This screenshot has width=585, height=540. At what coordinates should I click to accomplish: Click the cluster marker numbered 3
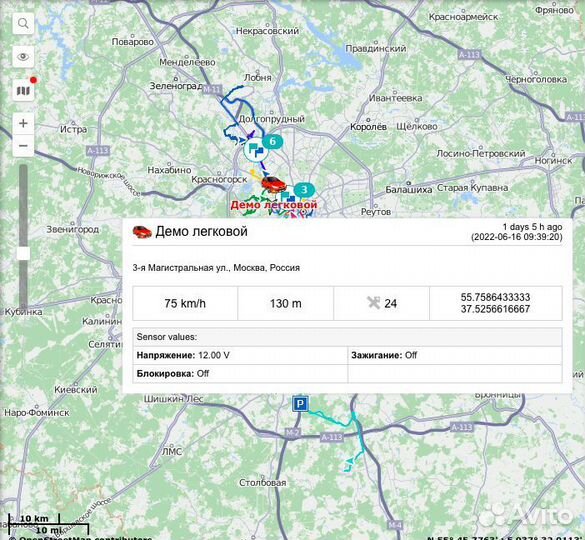pyautogui.click(x=304, y=190)
